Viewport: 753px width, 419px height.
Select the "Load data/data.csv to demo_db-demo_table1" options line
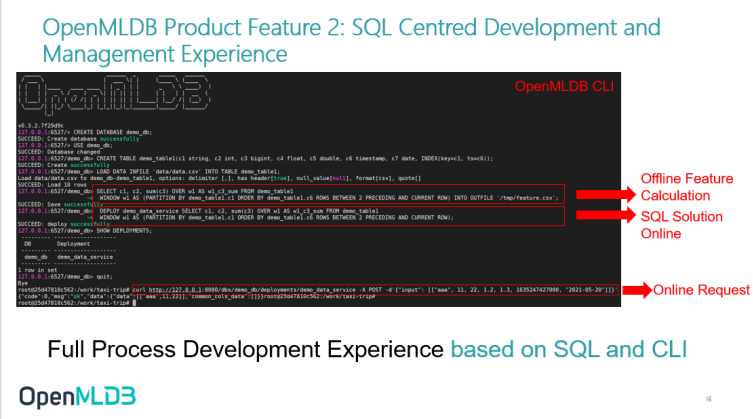coord(219,178)
